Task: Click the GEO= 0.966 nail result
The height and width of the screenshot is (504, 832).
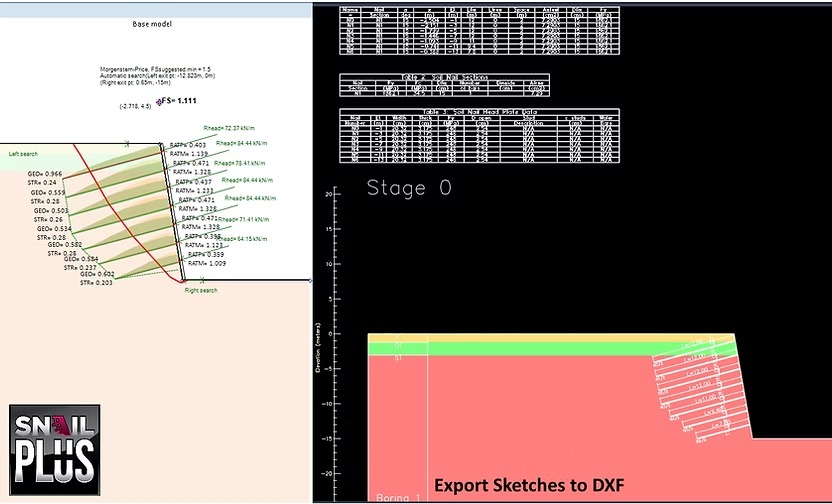Action: point(45,173)
